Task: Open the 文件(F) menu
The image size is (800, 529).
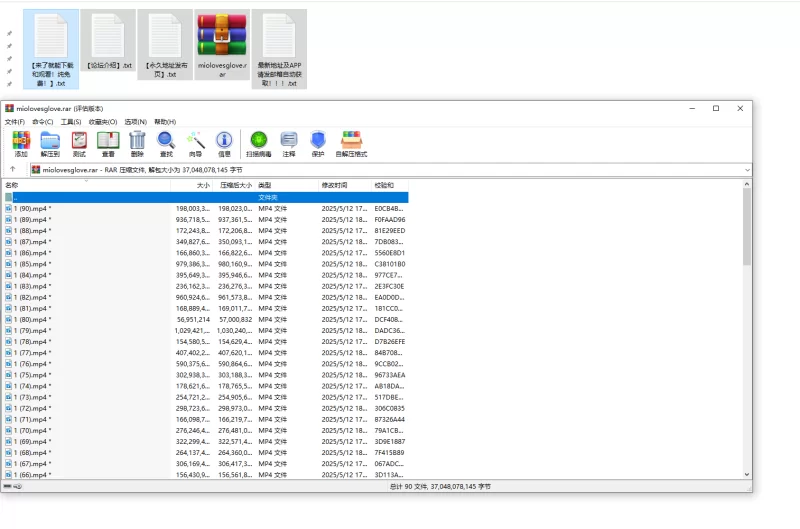Action: click(15, 122)
